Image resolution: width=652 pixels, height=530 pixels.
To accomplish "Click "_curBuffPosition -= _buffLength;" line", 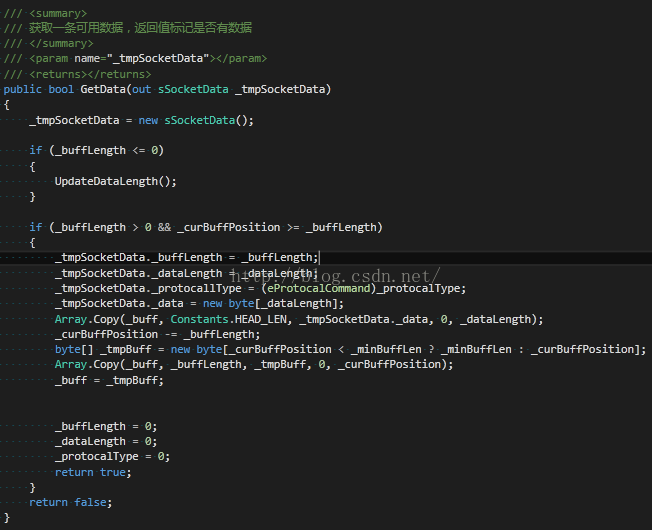I will tap(157, 335).
